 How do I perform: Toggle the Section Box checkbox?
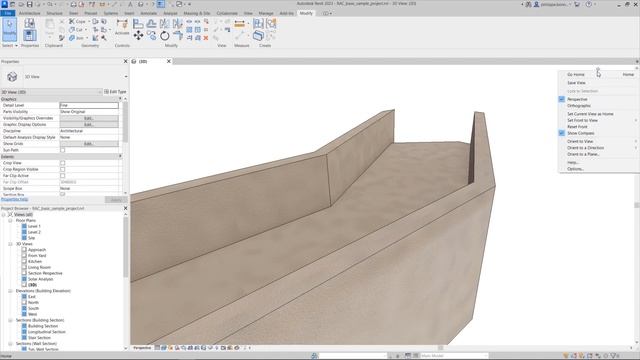[62, 194]
